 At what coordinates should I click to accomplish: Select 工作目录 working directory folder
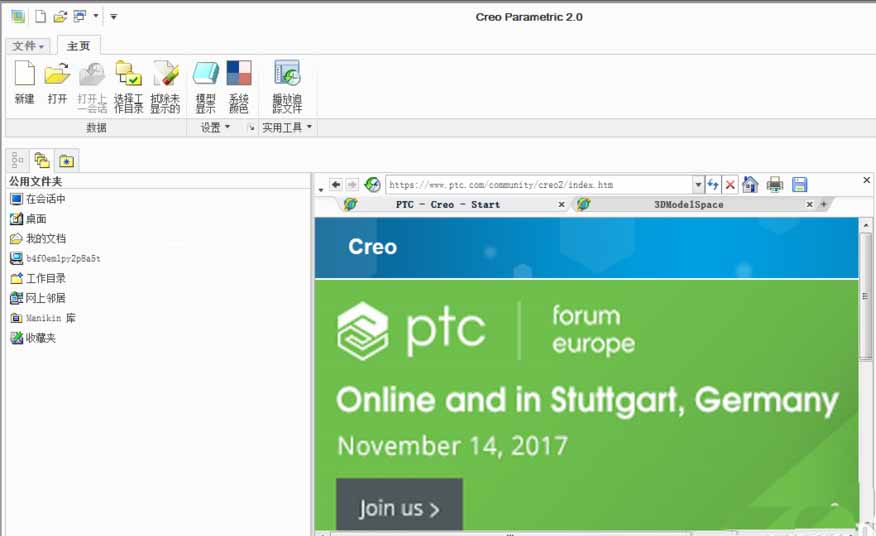(x=38, y=278)
